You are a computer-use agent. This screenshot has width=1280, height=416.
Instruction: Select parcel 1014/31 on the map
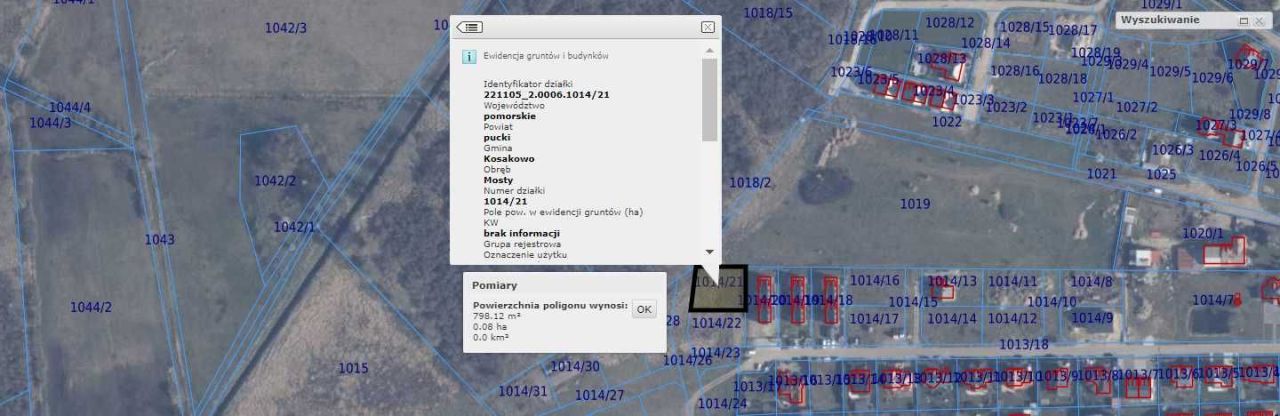523,391
